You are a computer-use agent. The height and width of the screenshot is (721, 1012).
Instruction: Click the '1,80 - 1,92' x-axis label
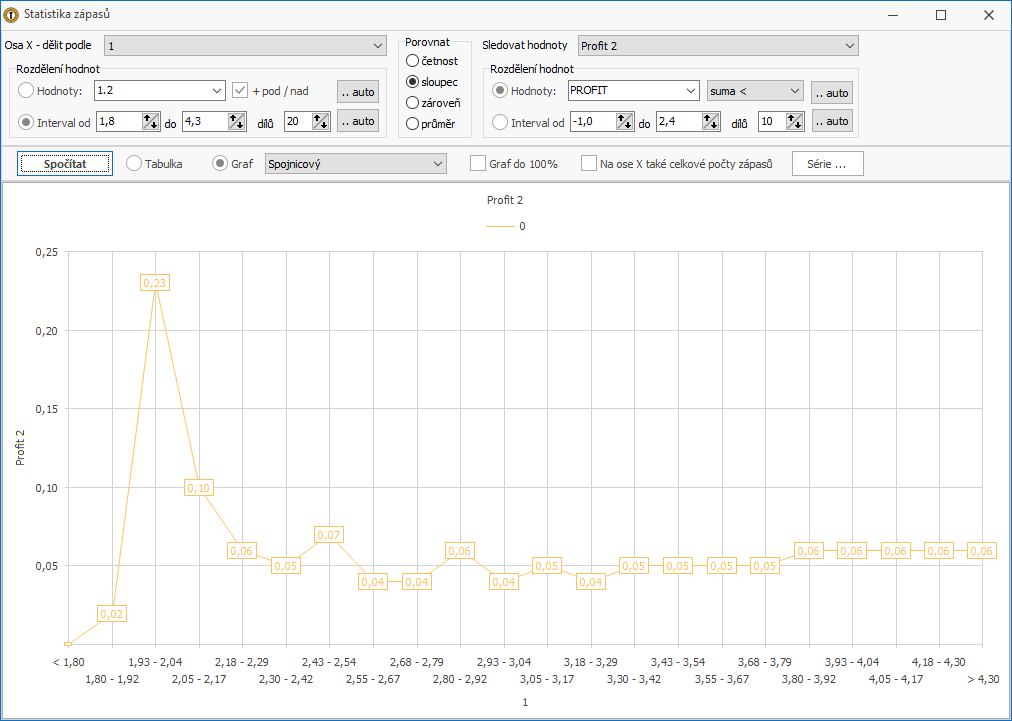pyautogui.click(x=112, y=679)
